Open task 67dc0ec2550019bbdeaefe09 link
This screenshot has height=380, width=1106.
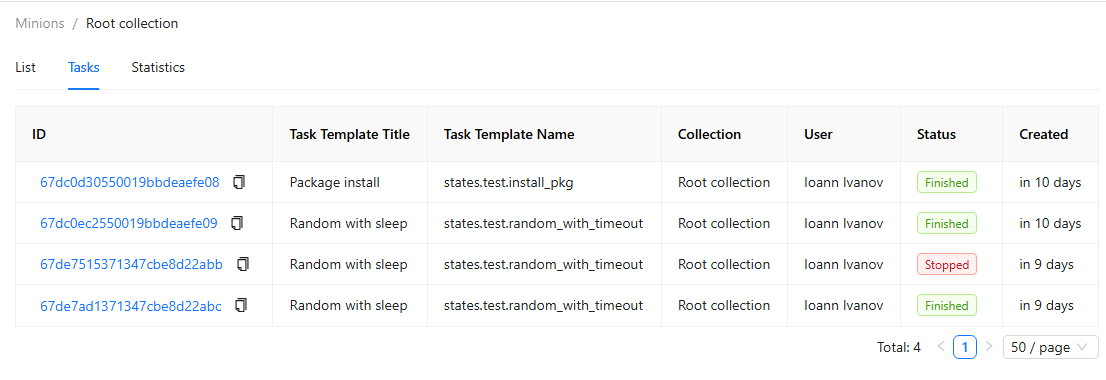pyautogui.click(x=129, y=223)
